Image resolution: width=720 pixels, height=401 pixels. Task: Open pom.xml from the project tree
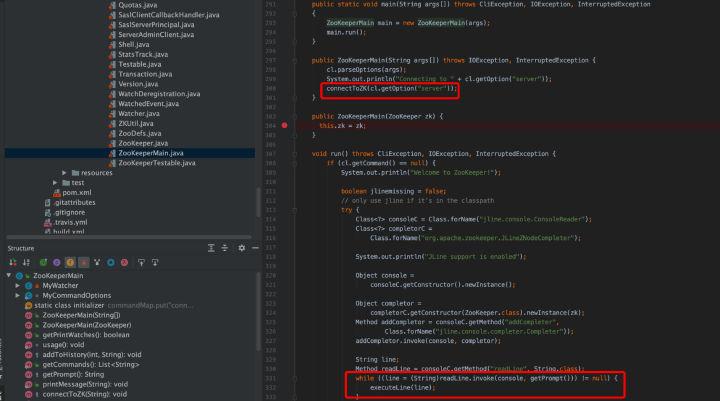(77, 192)
